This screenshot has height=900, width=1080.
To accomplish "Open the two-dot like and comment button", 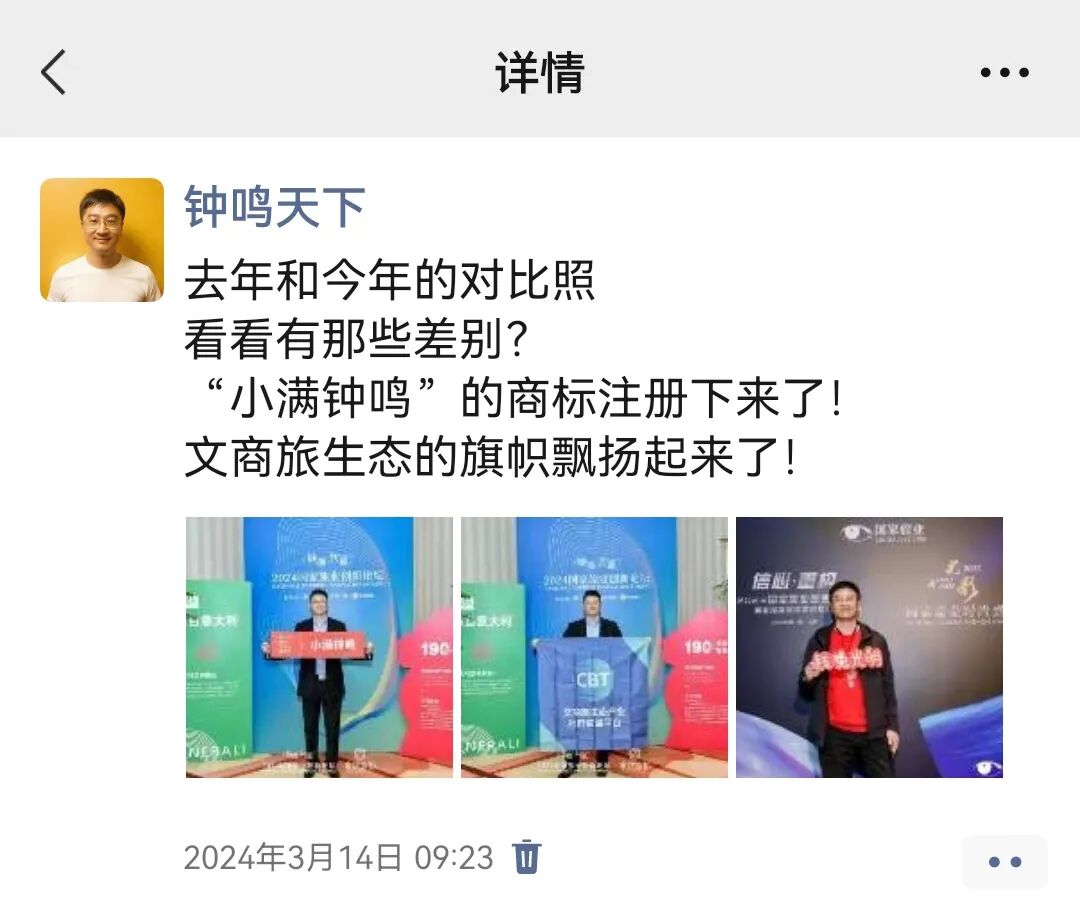I will click(x=1005, y=861).
